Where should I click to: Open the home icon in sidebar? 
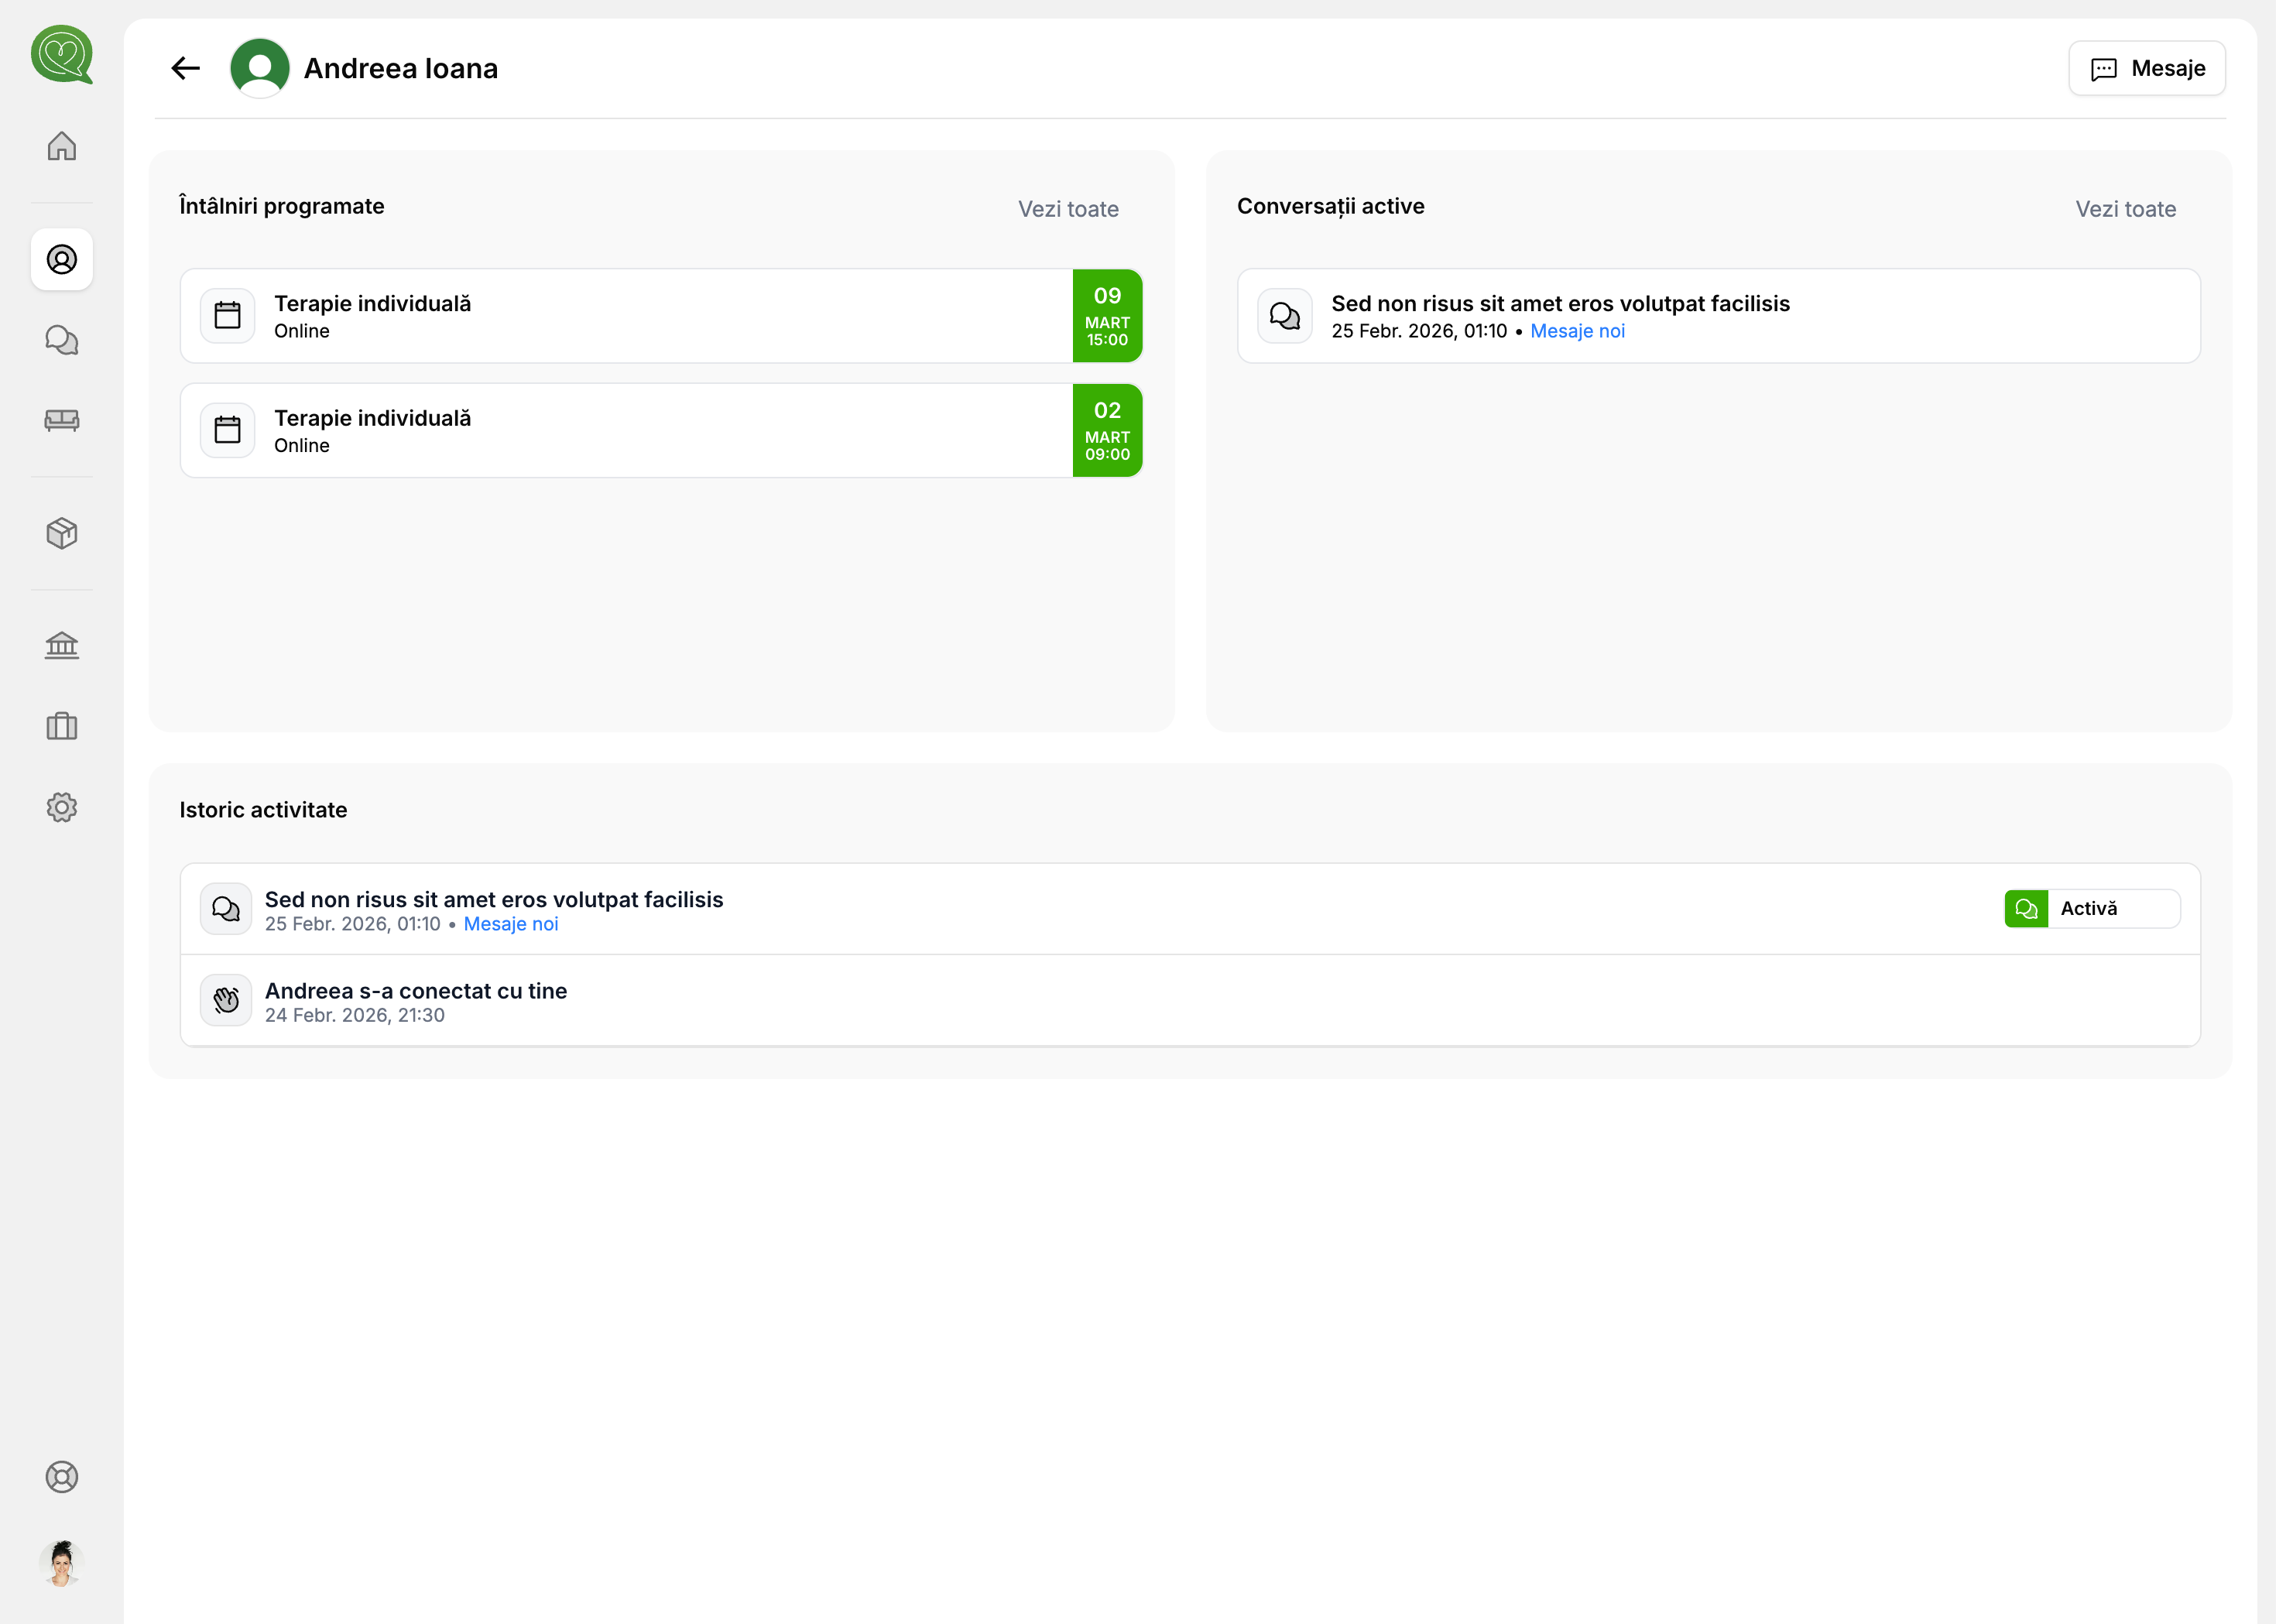click(x=62, y=147)
